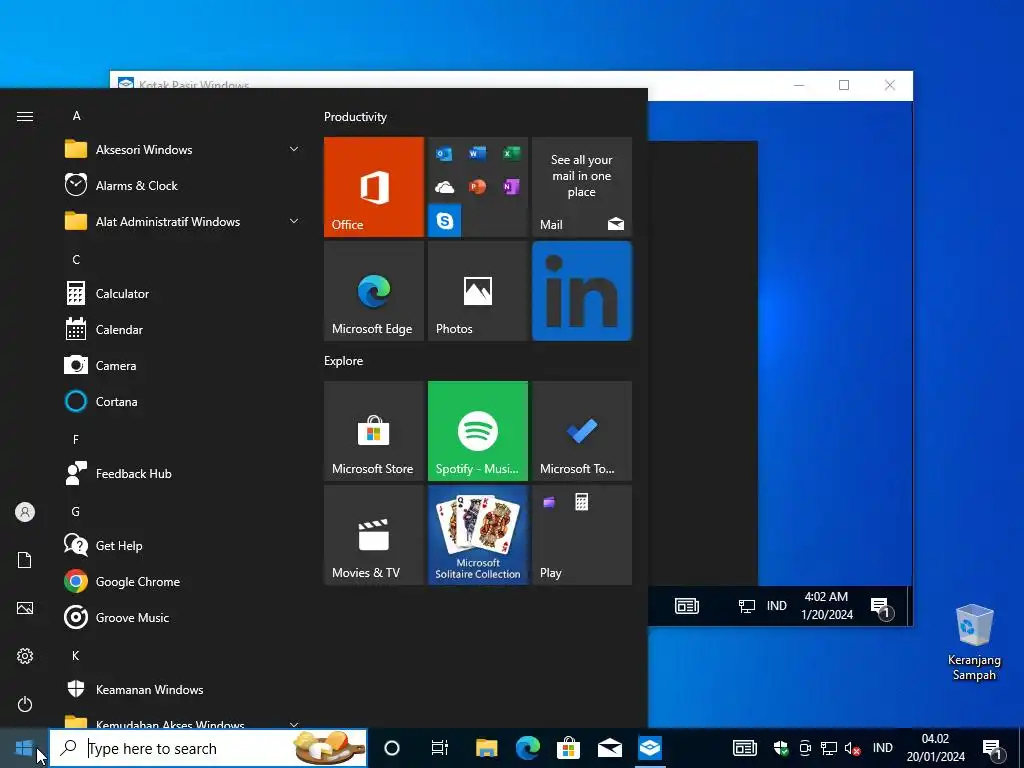Open host notification center icon

point(993,750)
